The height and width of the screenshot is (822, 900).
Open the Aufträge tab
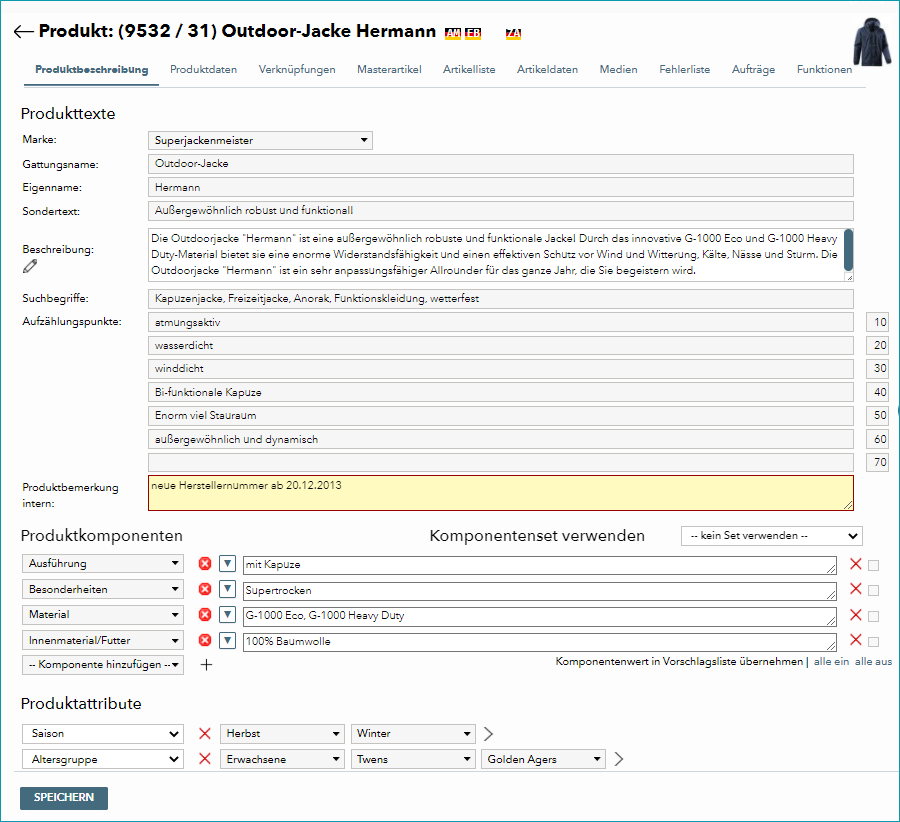[x=753, y=69]
